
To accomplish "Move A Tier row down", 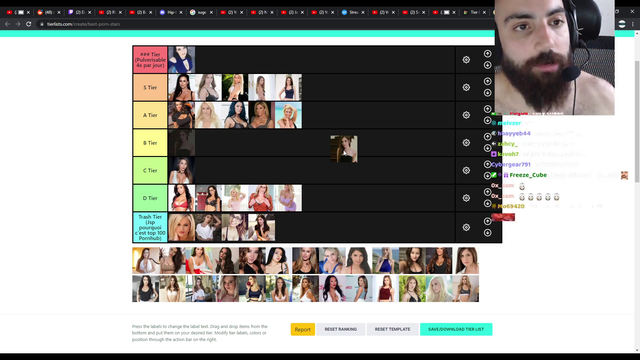I will point(487,121).
